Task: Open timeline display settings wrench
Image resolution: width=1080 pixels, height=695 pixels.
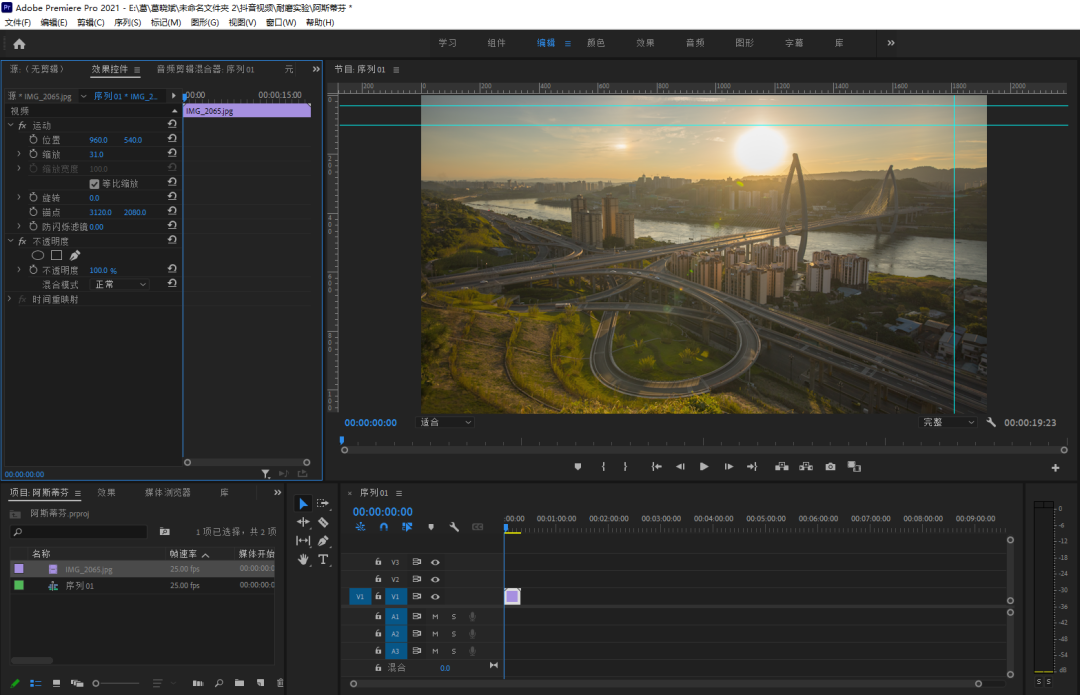Action: click(454, 527)
